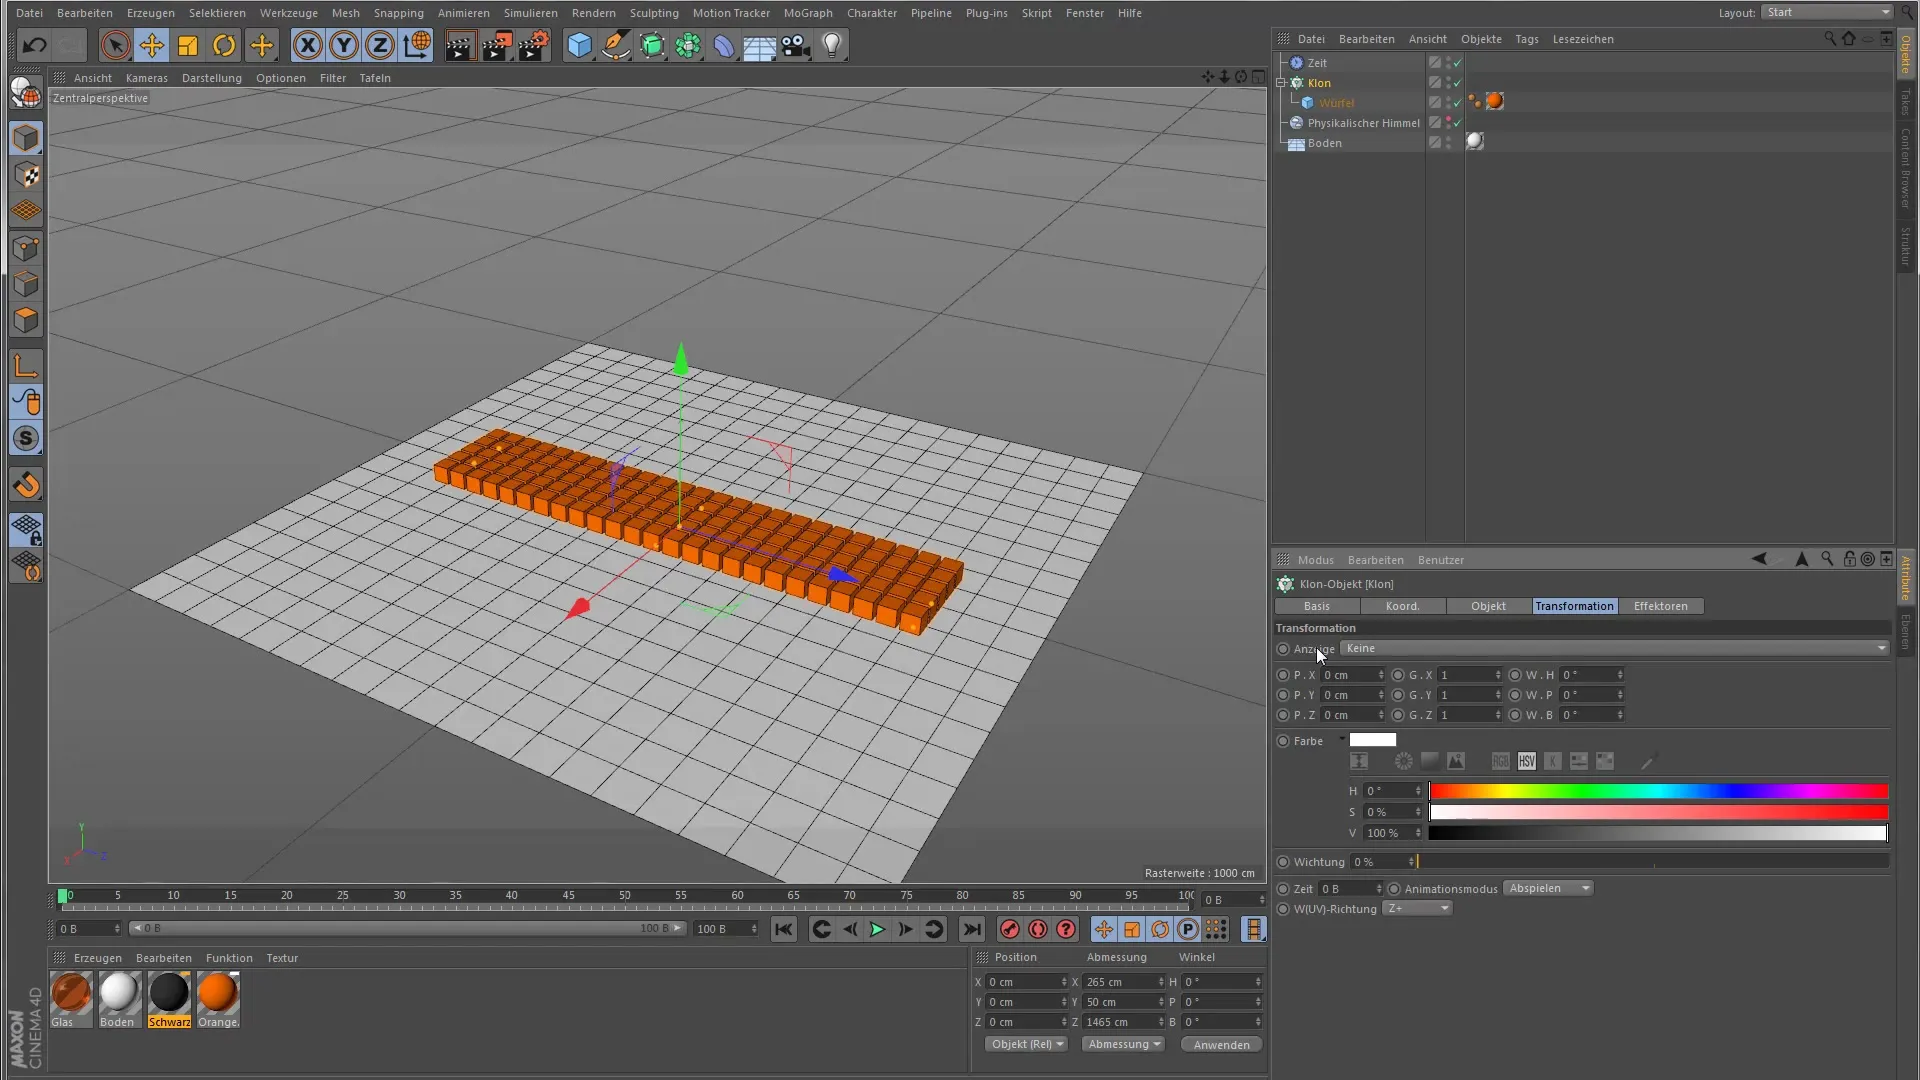Open the spline pen tool
Viewport: 1920px width, 1080px height.
pos(616,45)
